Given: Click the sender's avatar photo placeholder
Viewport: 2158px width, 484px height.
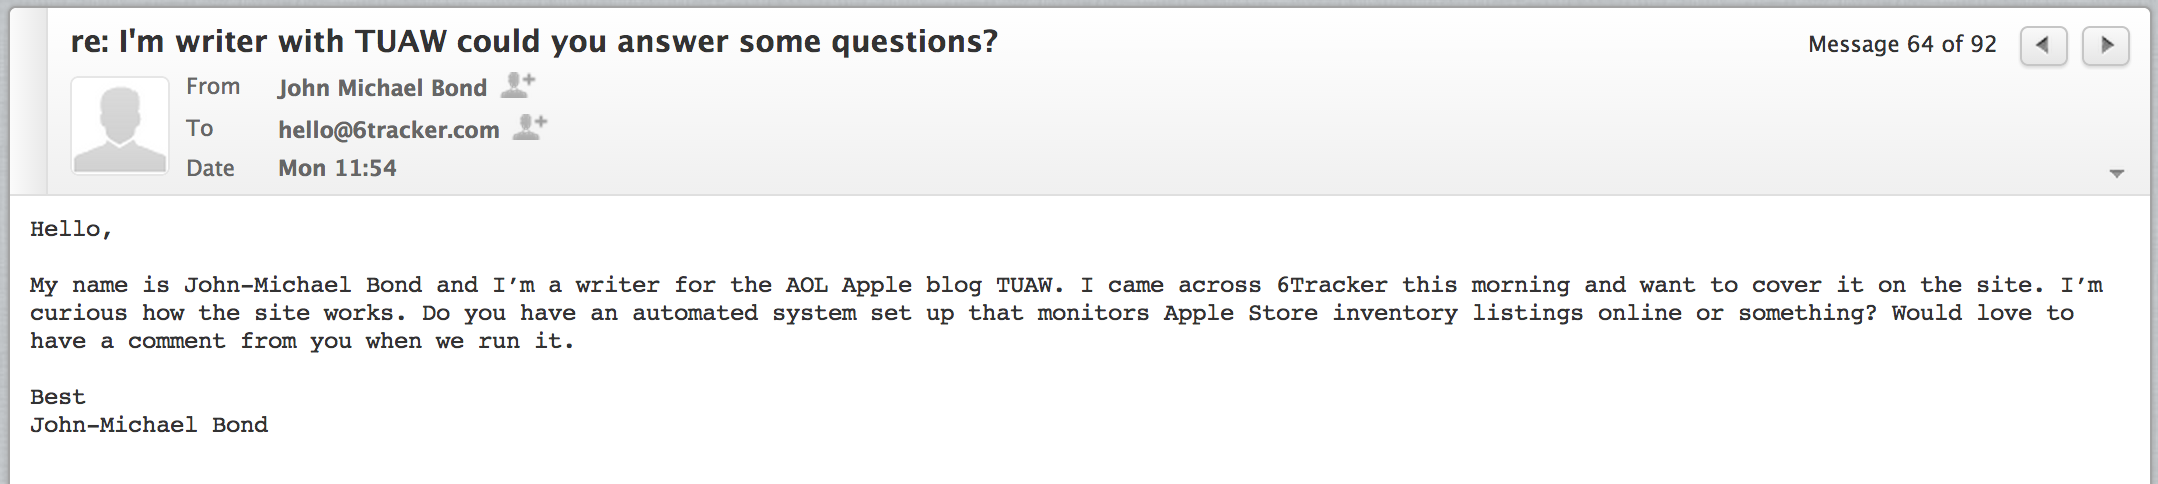Looking at the screenshot, I should coord(120,126).
